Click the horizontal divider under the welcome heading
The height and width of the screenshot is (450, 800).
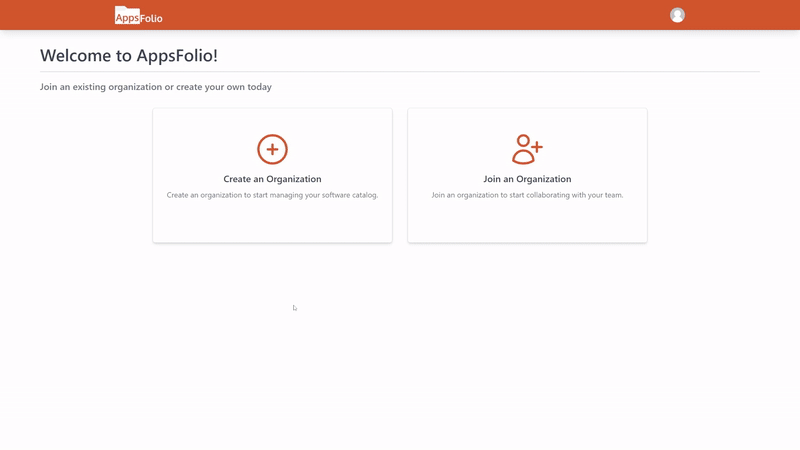(x=400, y=72)
